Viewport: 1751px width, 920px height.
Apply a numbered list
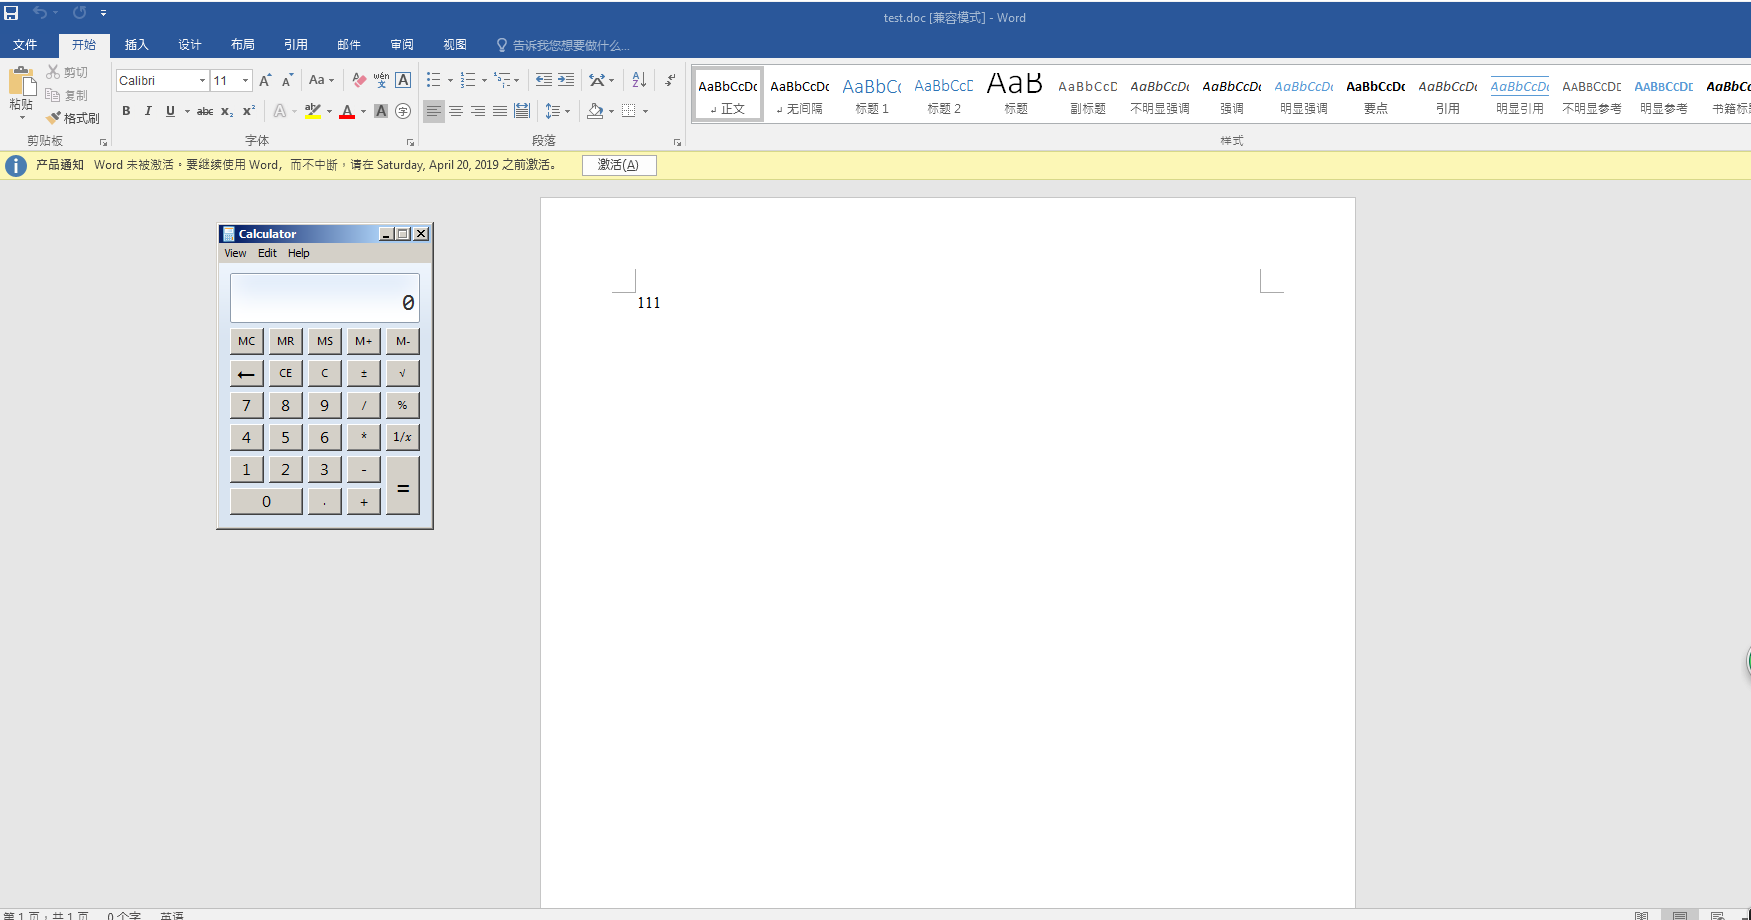click(467, 80)
